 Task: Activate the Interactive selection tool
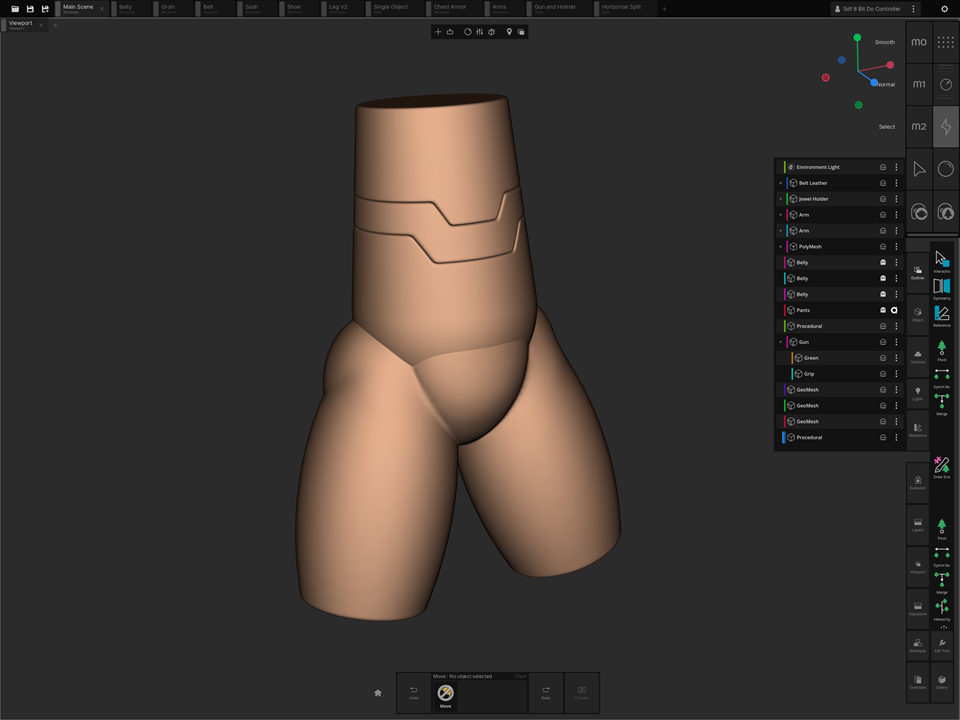942,261
